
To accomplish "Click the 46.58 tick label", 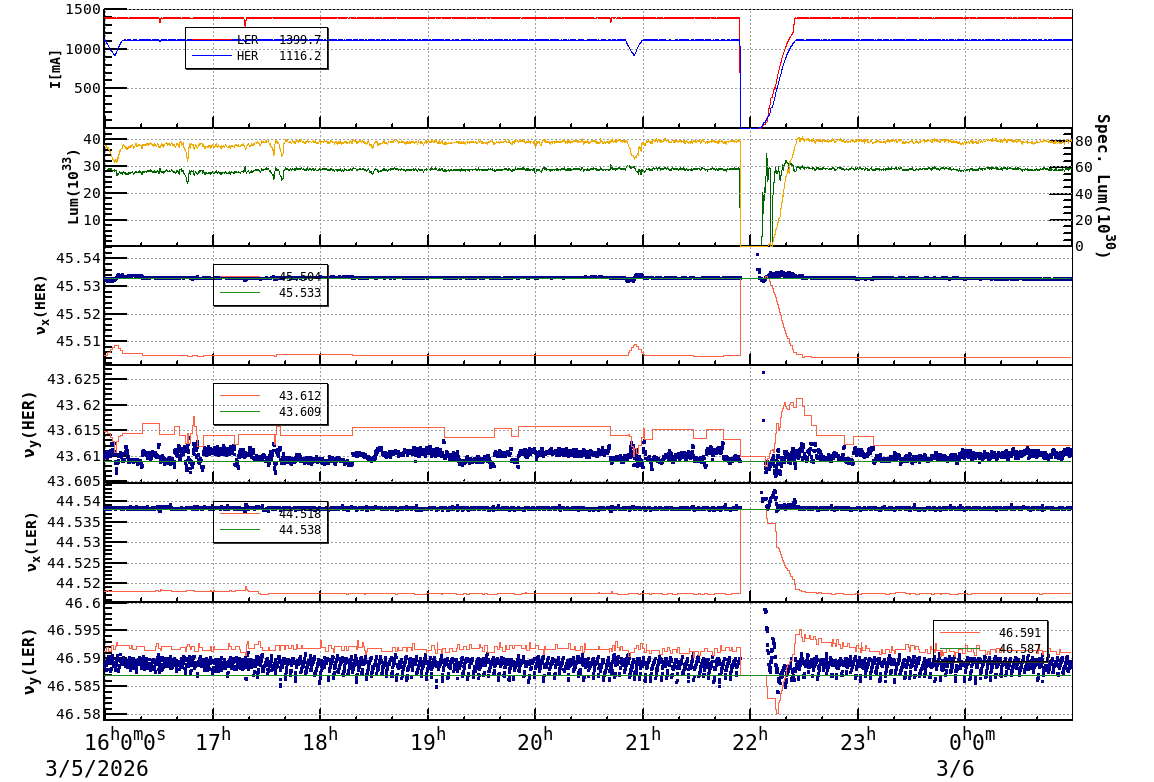I will point(78,714).
